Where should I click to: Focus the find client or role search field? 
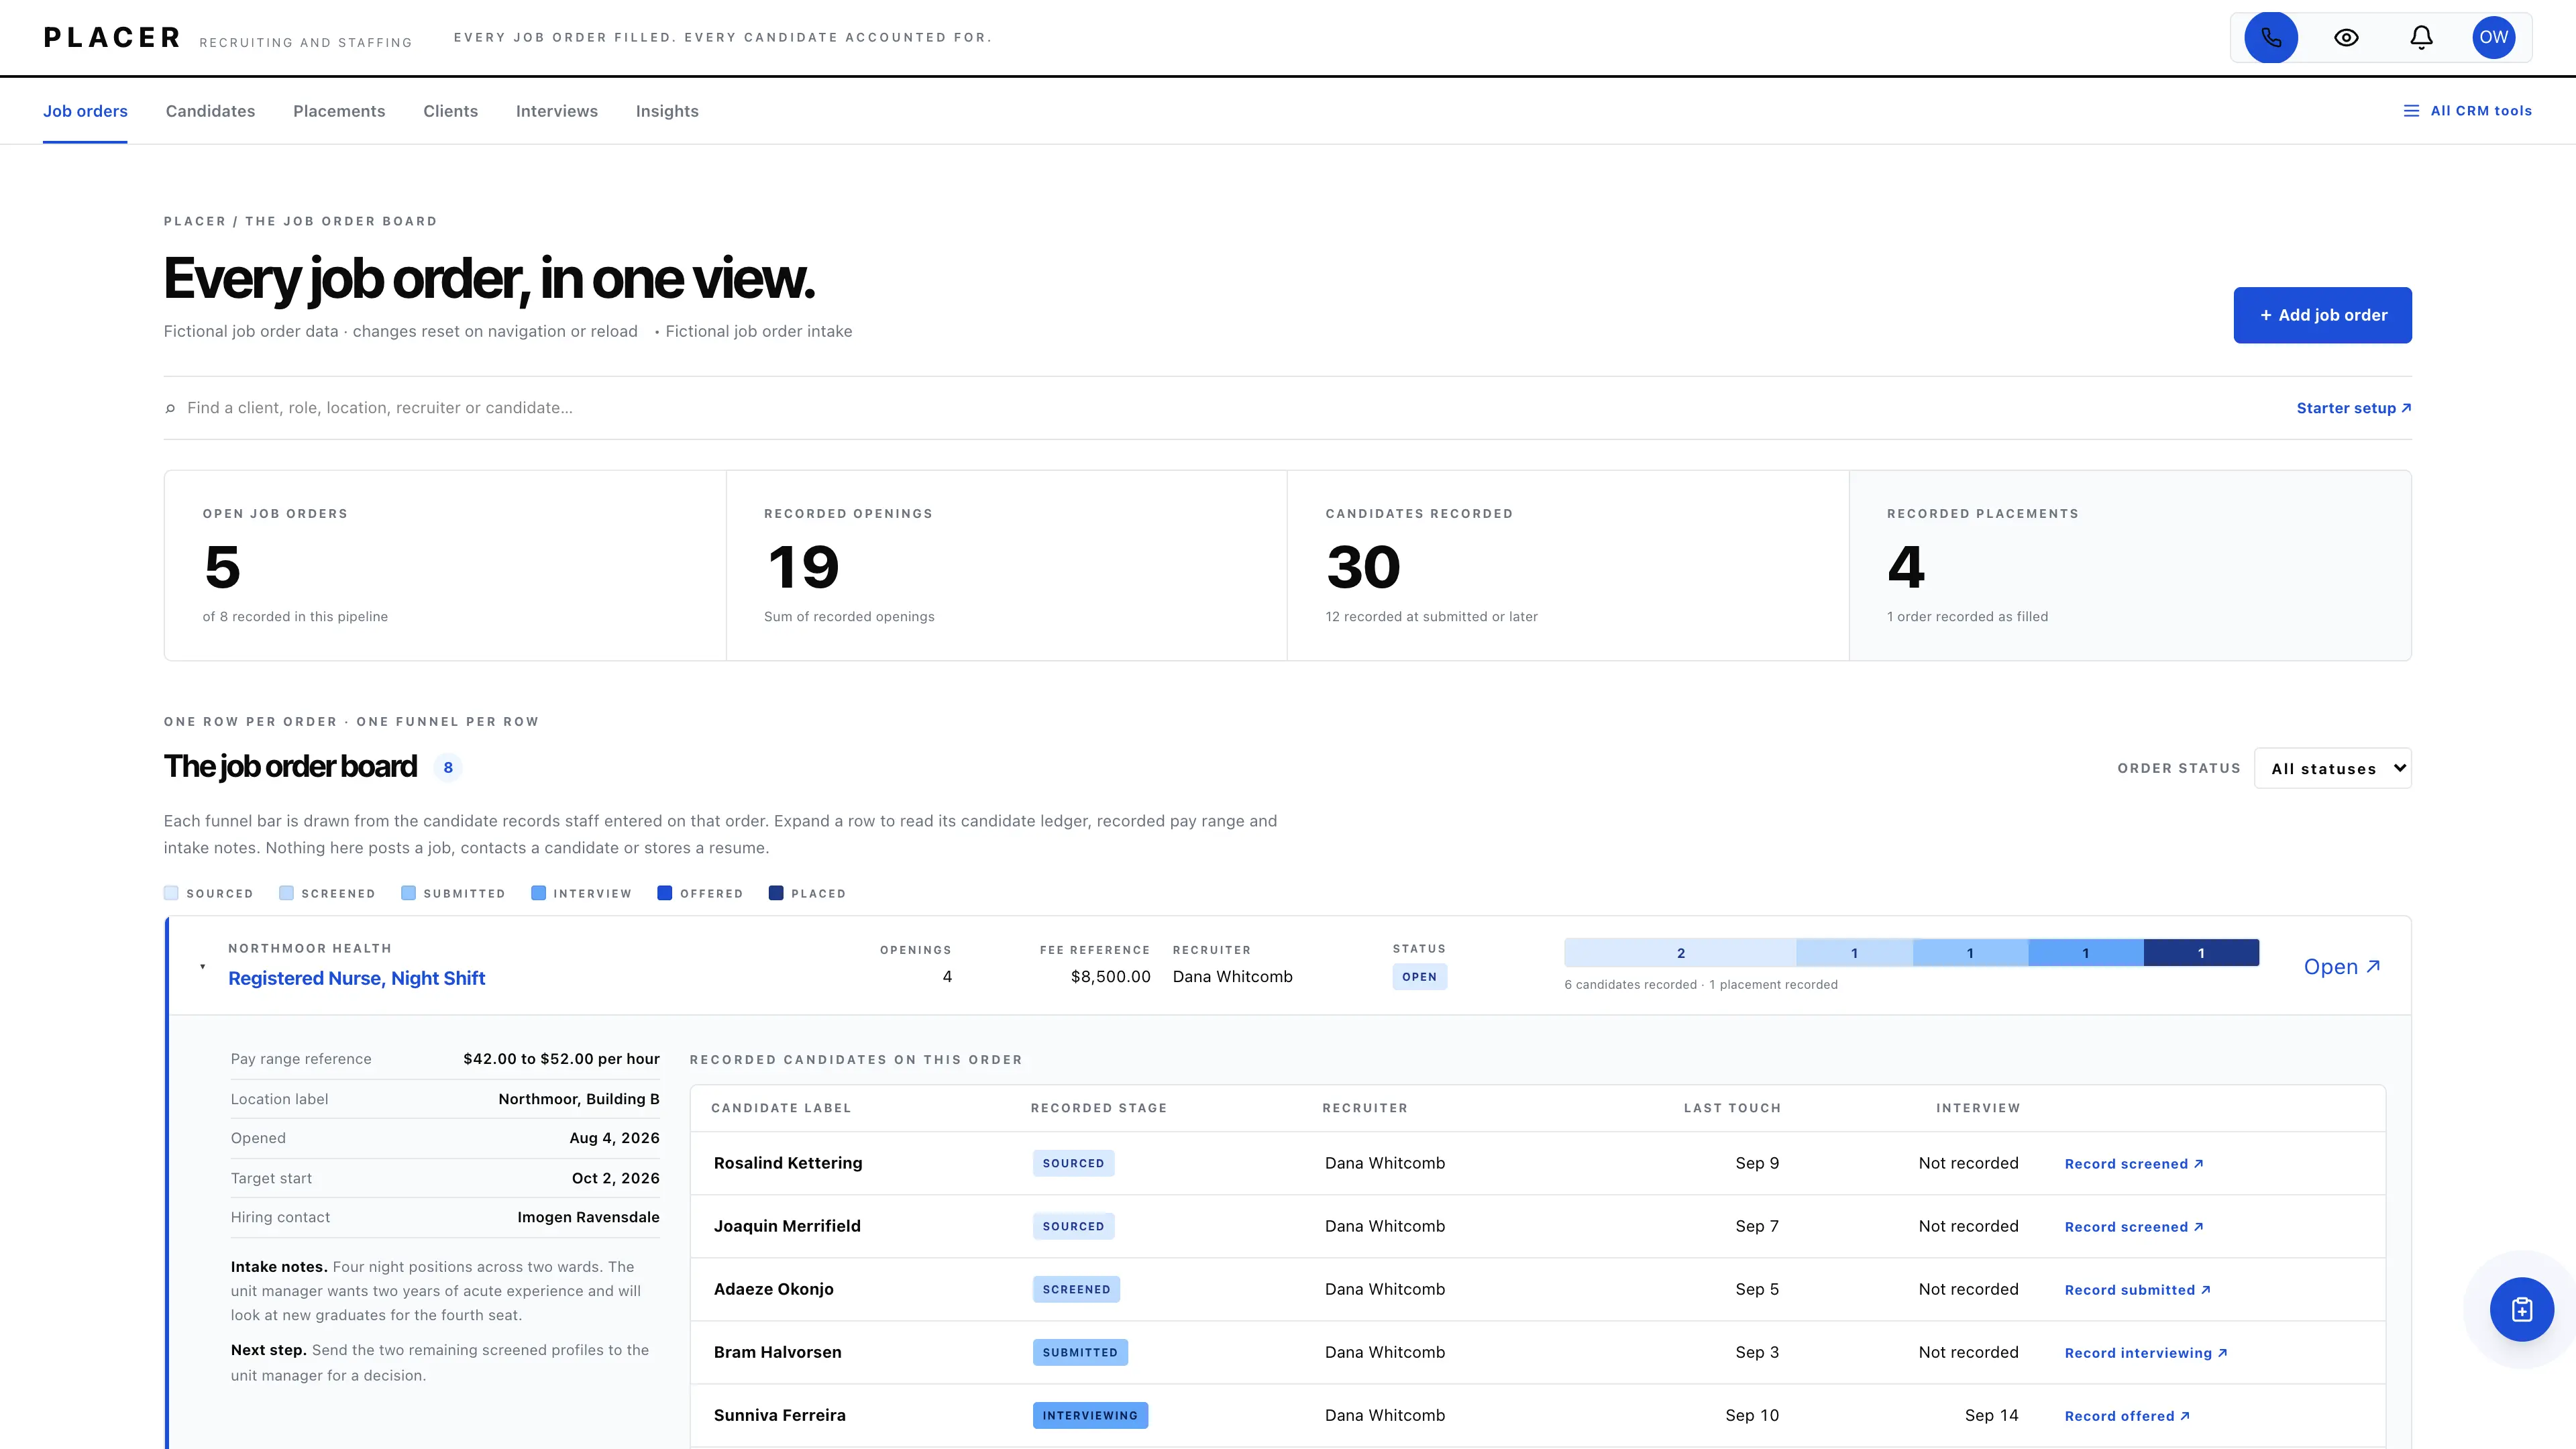coord(1230,408)
